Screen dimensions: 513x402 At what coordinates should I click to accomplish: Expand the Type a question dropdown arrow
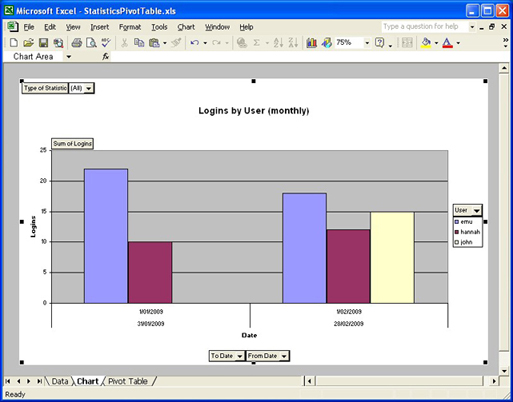tap(472, 27)
